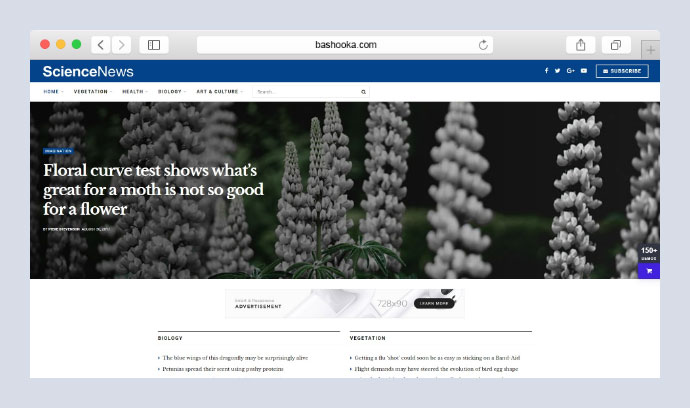Click the purple shopping cart icon

pos(649,271)
